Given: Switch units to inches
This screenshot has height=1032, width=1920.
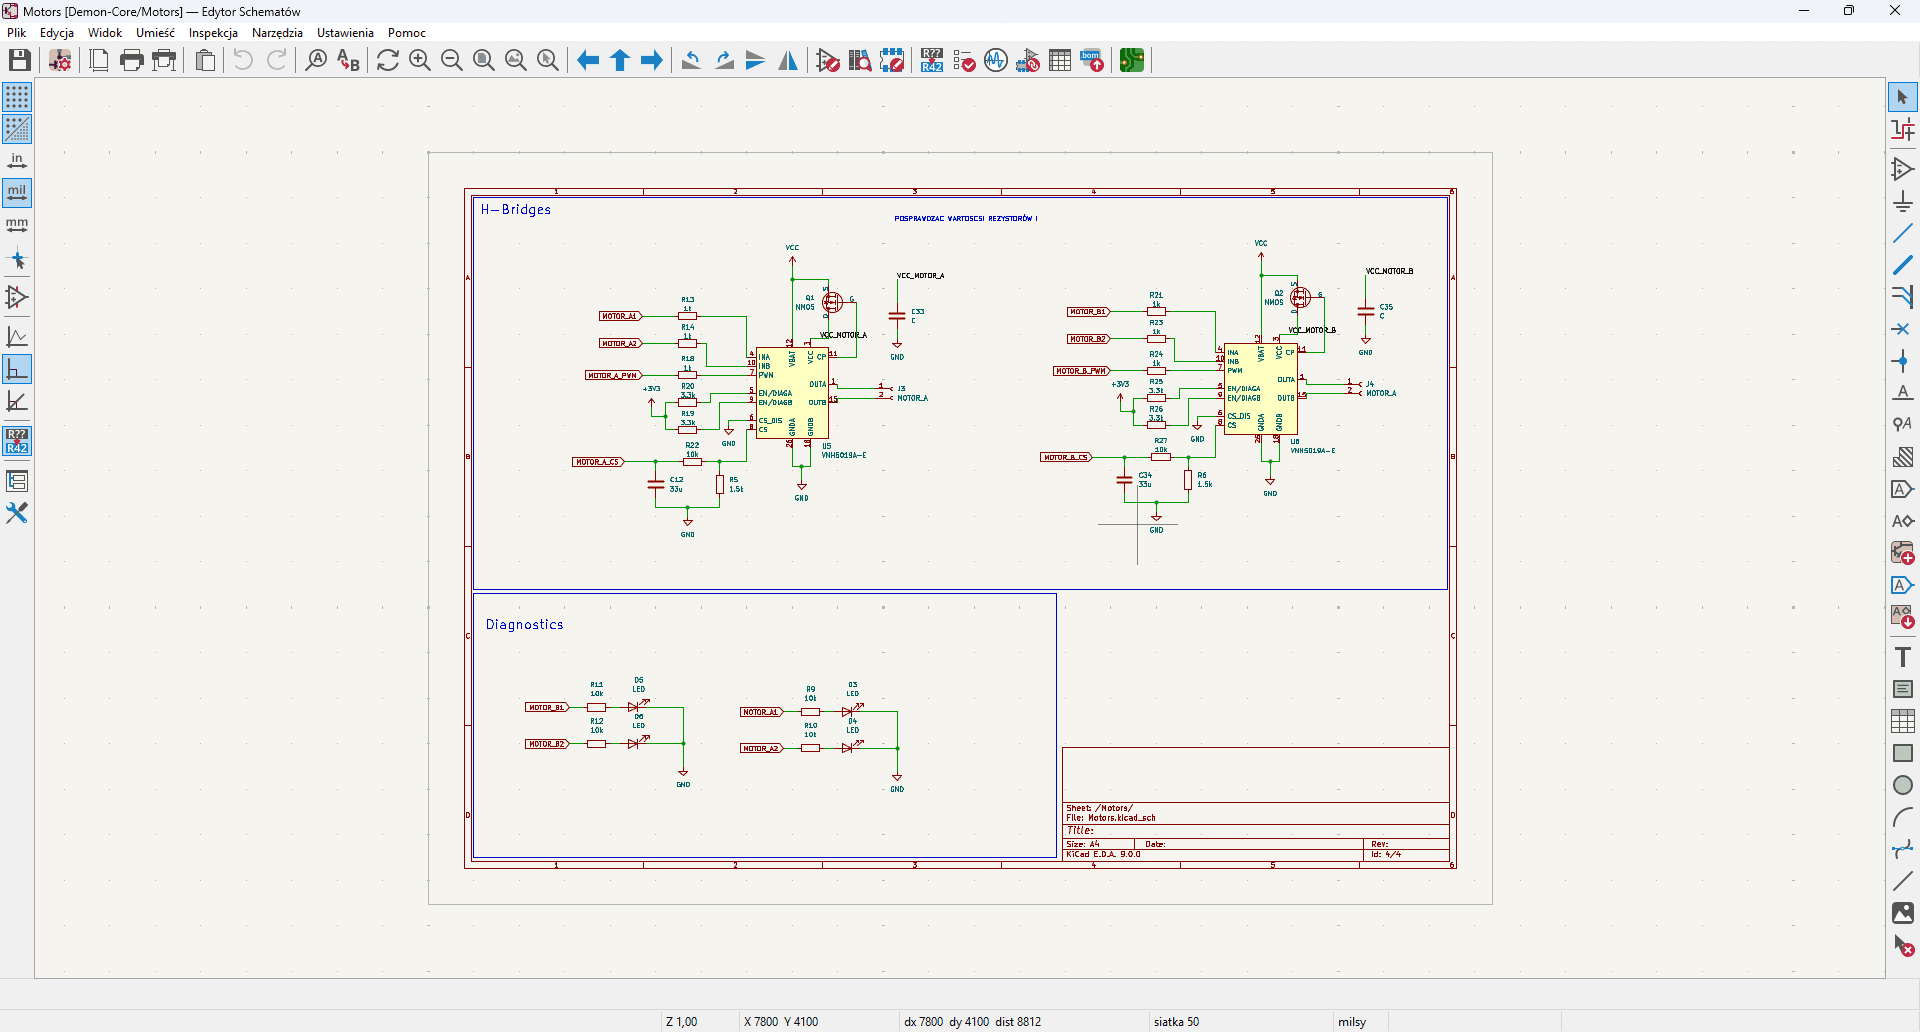Looking at the screenshot, I should coord(17,161).
